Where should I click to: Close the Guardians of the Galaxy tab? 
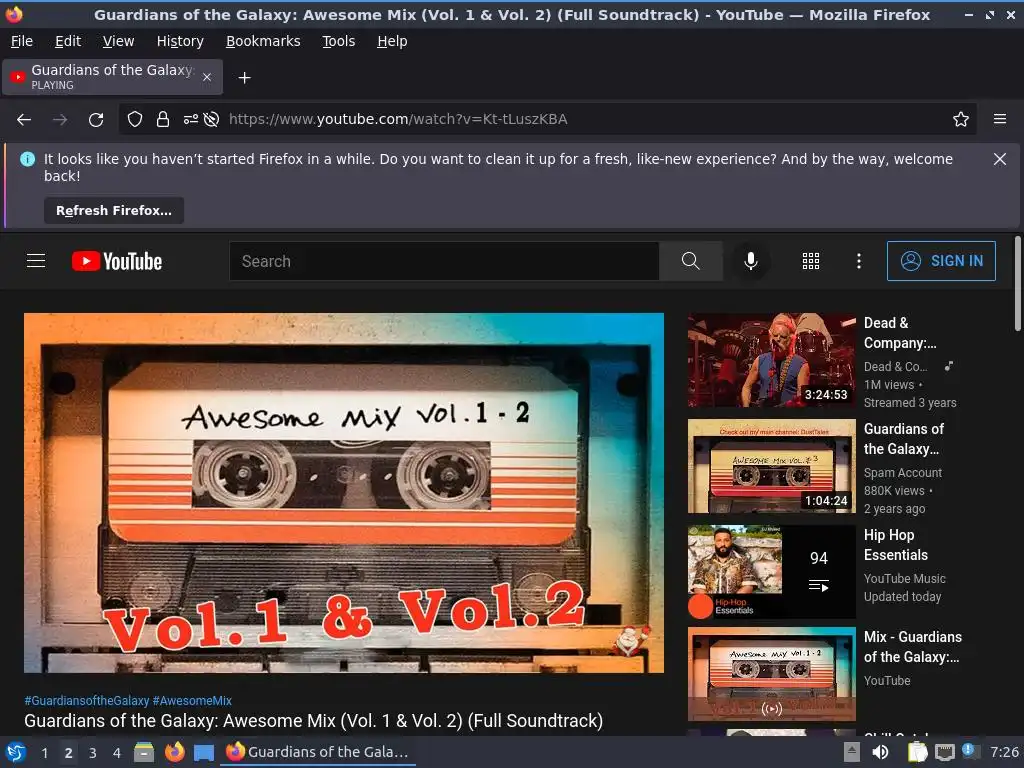click(206, 77)
